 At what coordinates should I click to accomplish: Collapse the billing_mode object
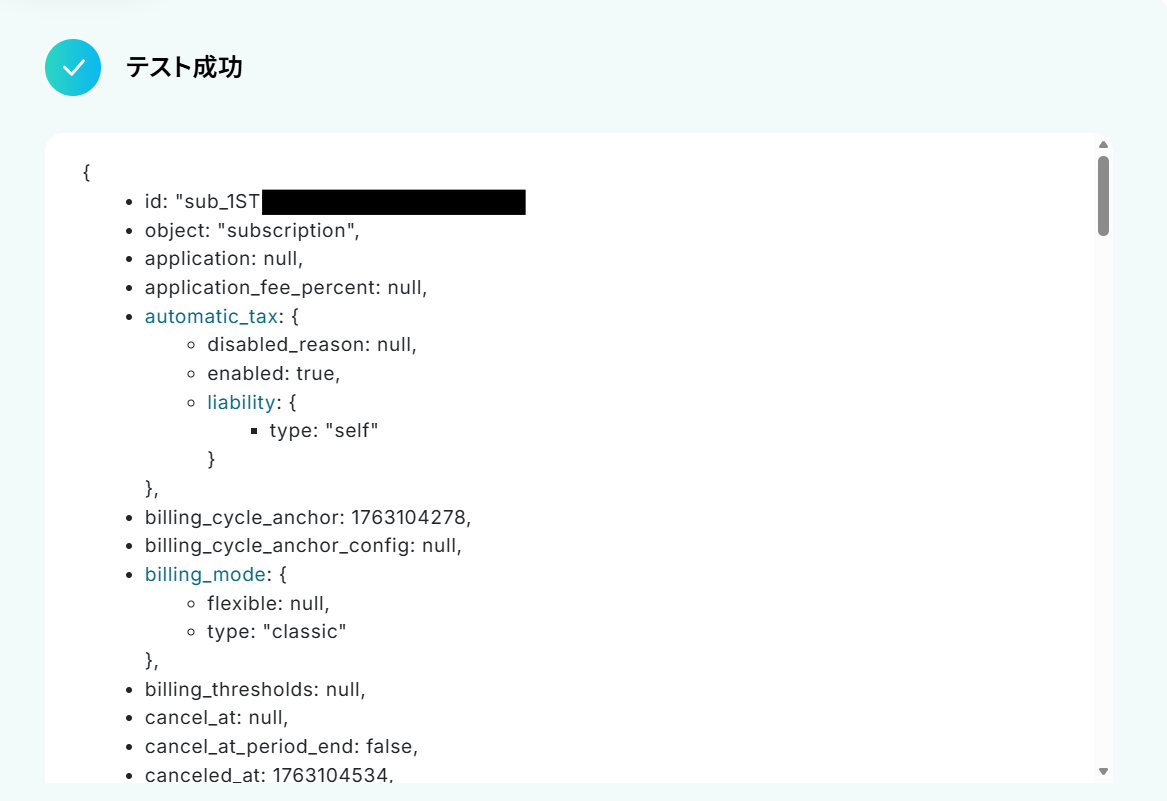tap(205, 575)
